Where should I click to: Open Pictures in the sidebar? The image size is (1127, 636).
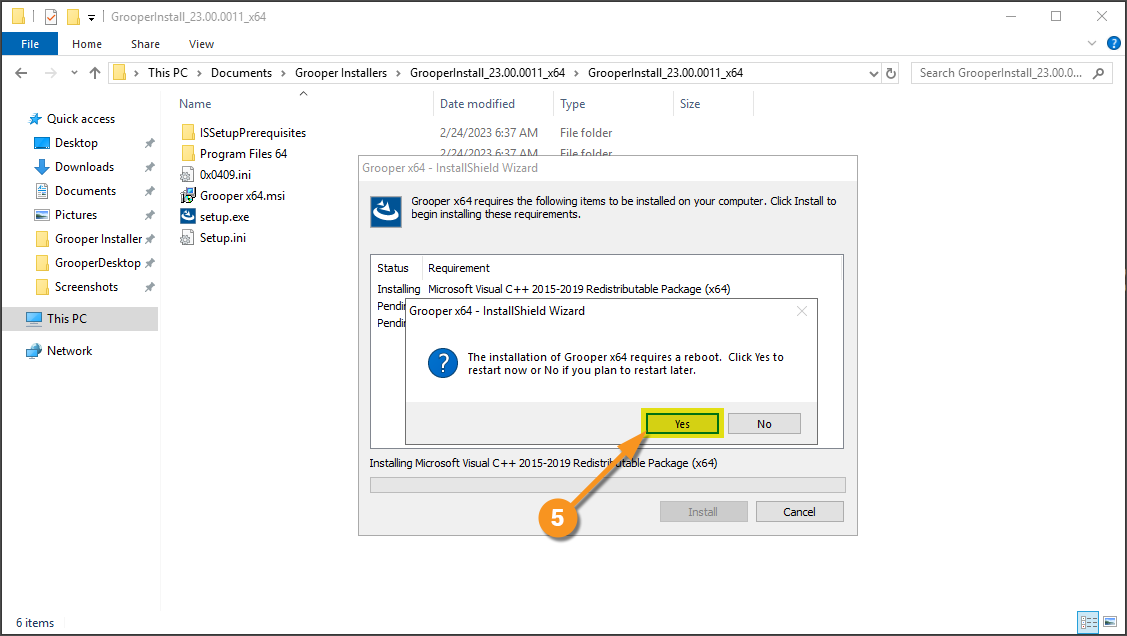click(x=75, y=215)
